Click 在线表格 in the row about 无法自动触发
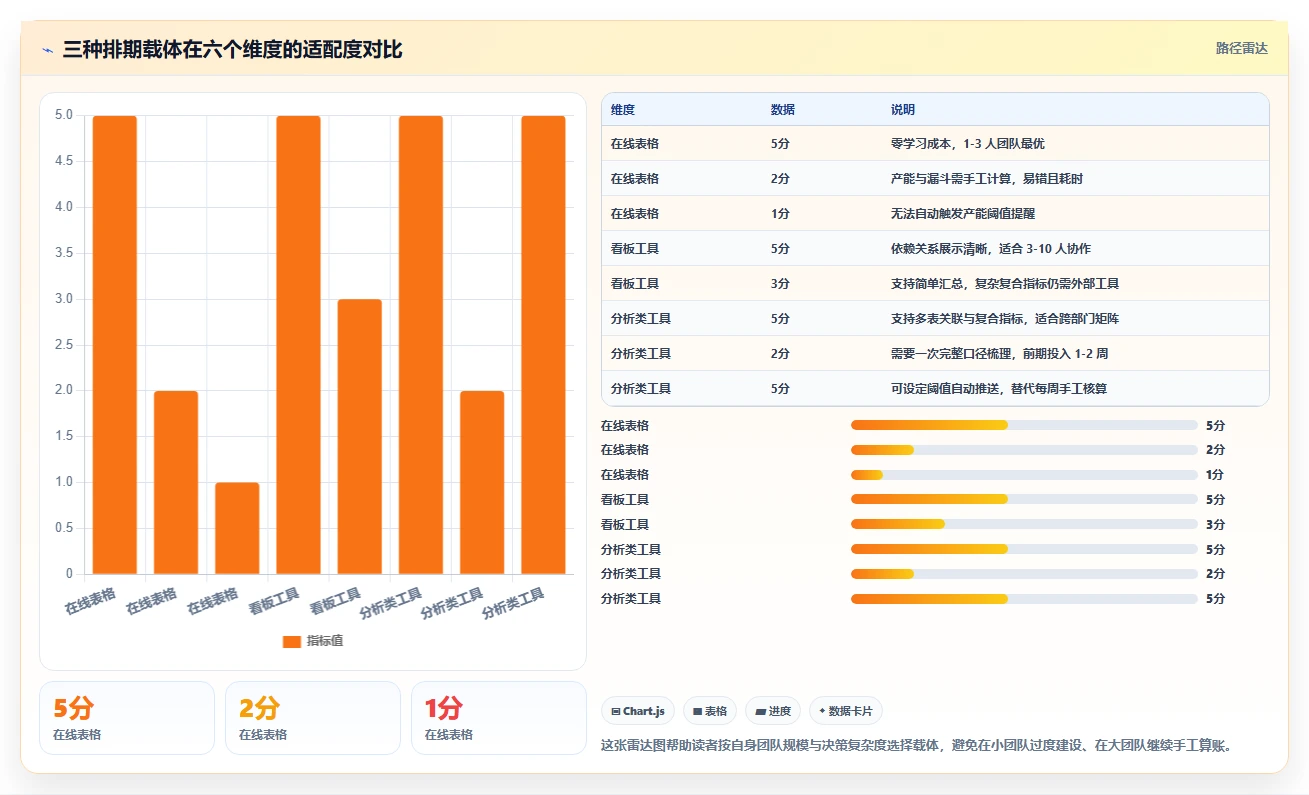The height and width of the screenshot is (795, 1309). pos(635,214)
